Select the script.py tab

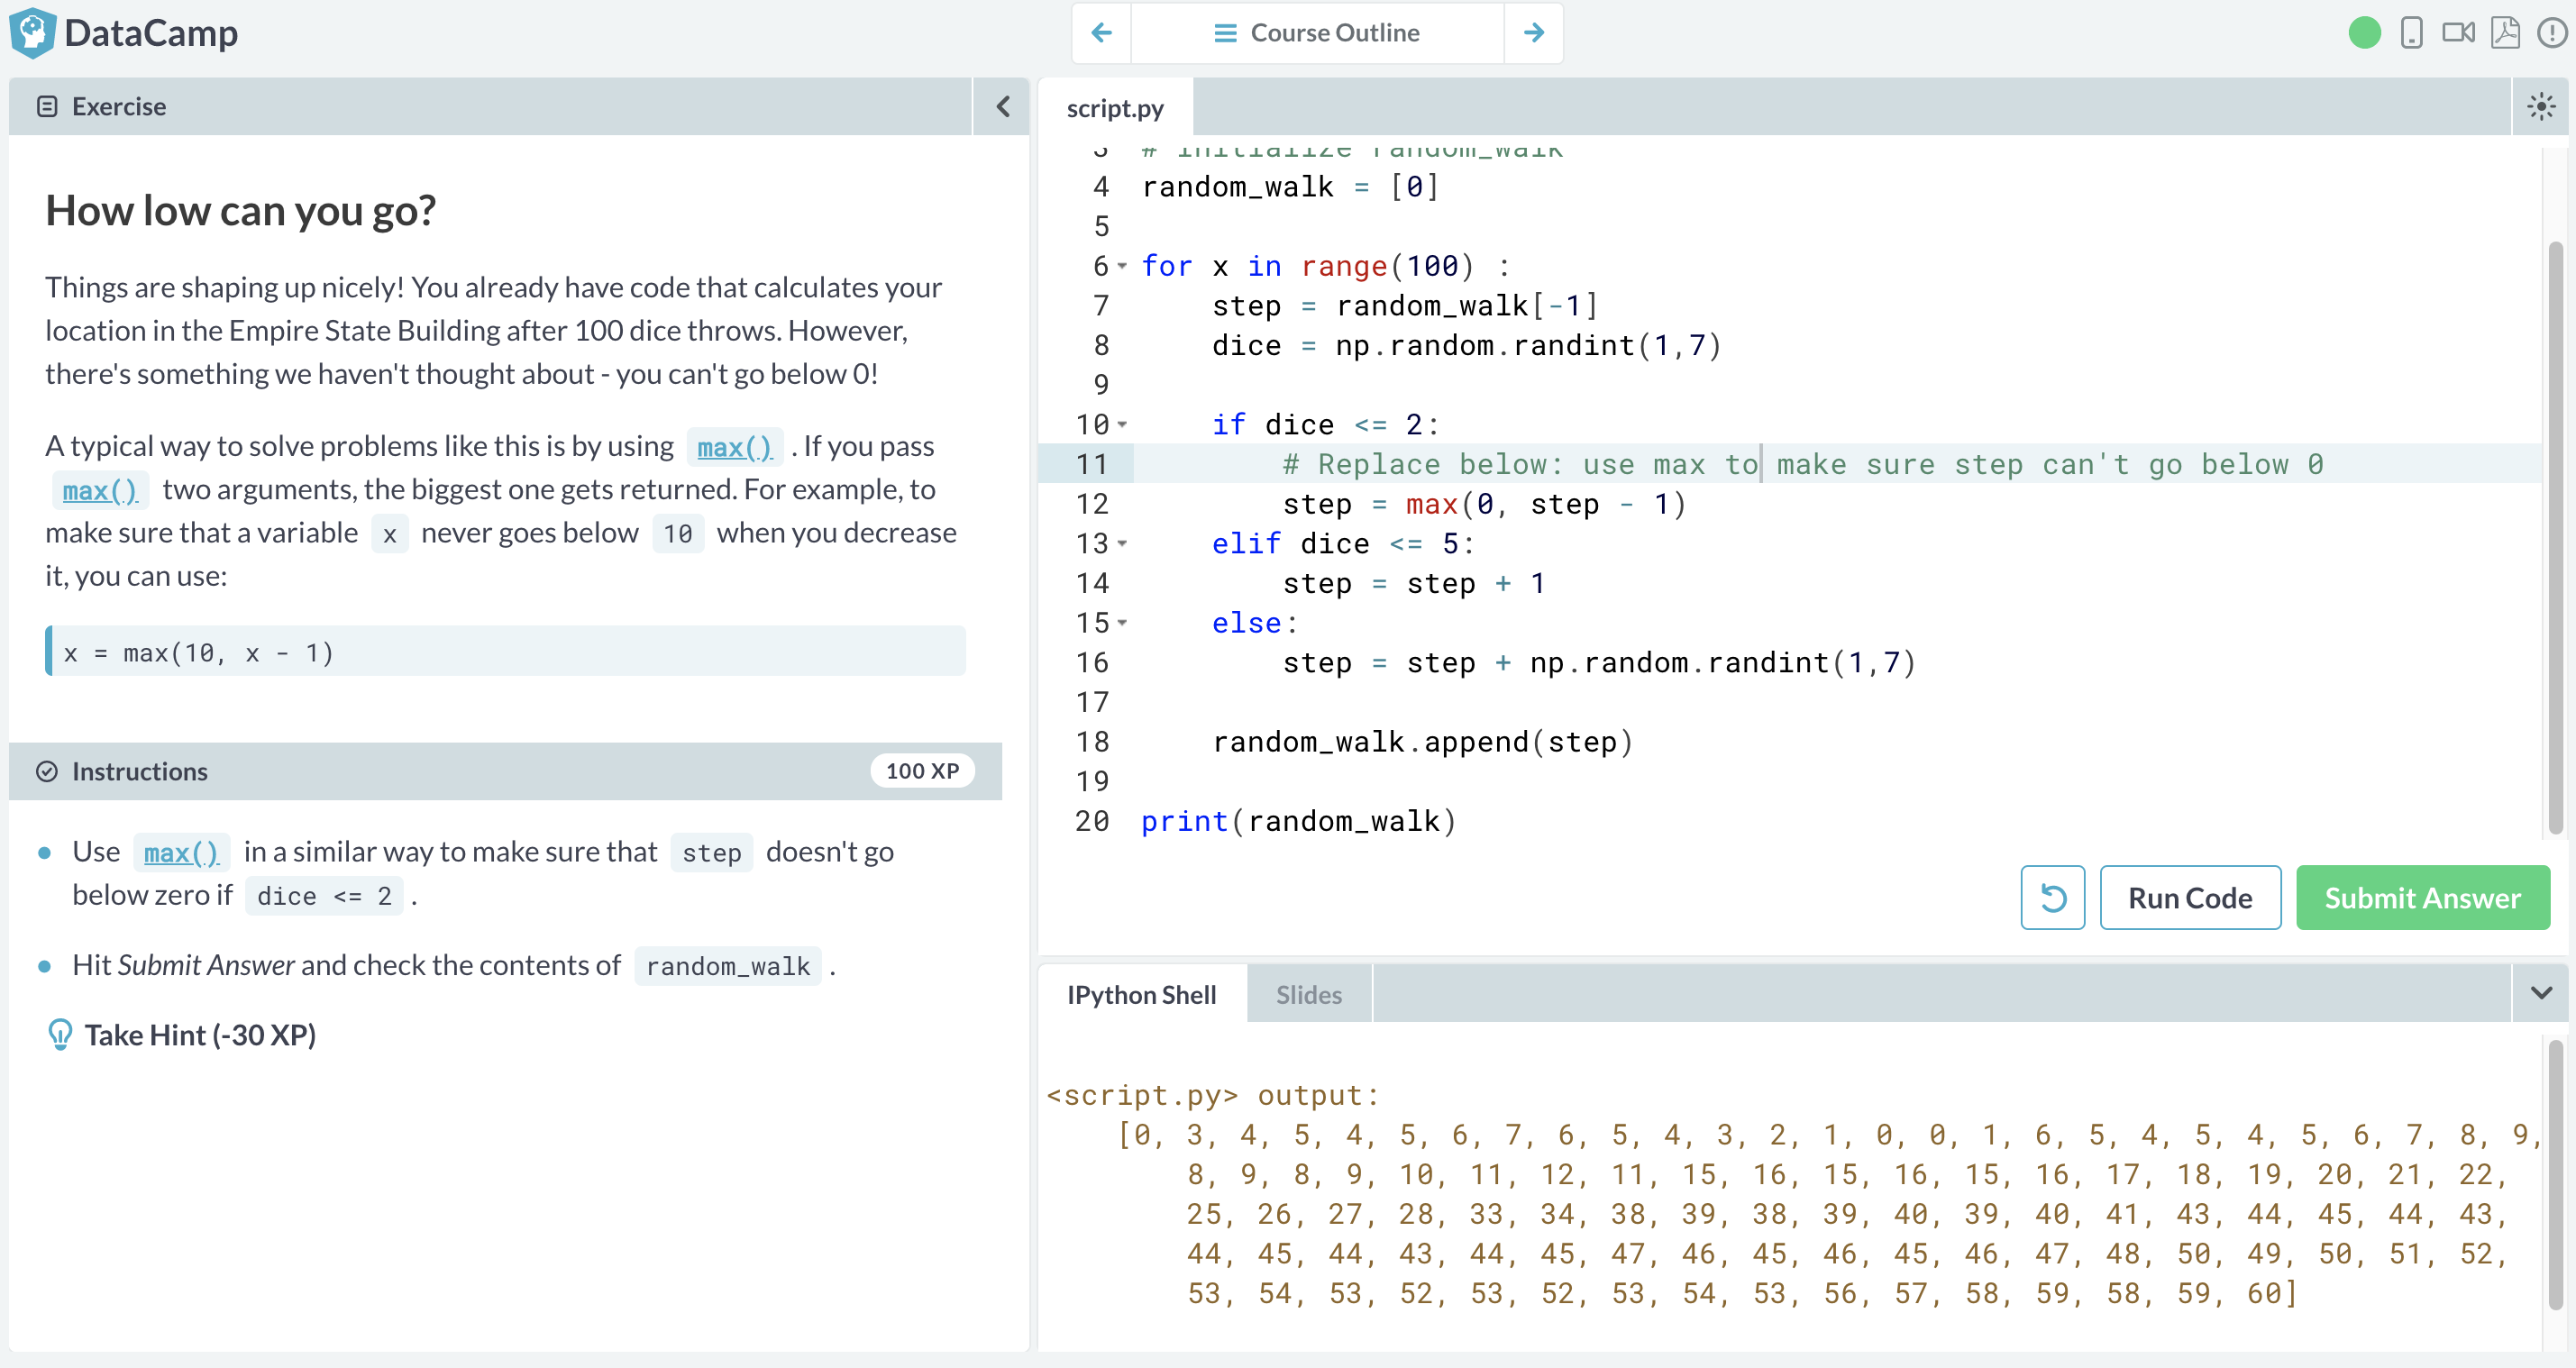[1114, 107]
